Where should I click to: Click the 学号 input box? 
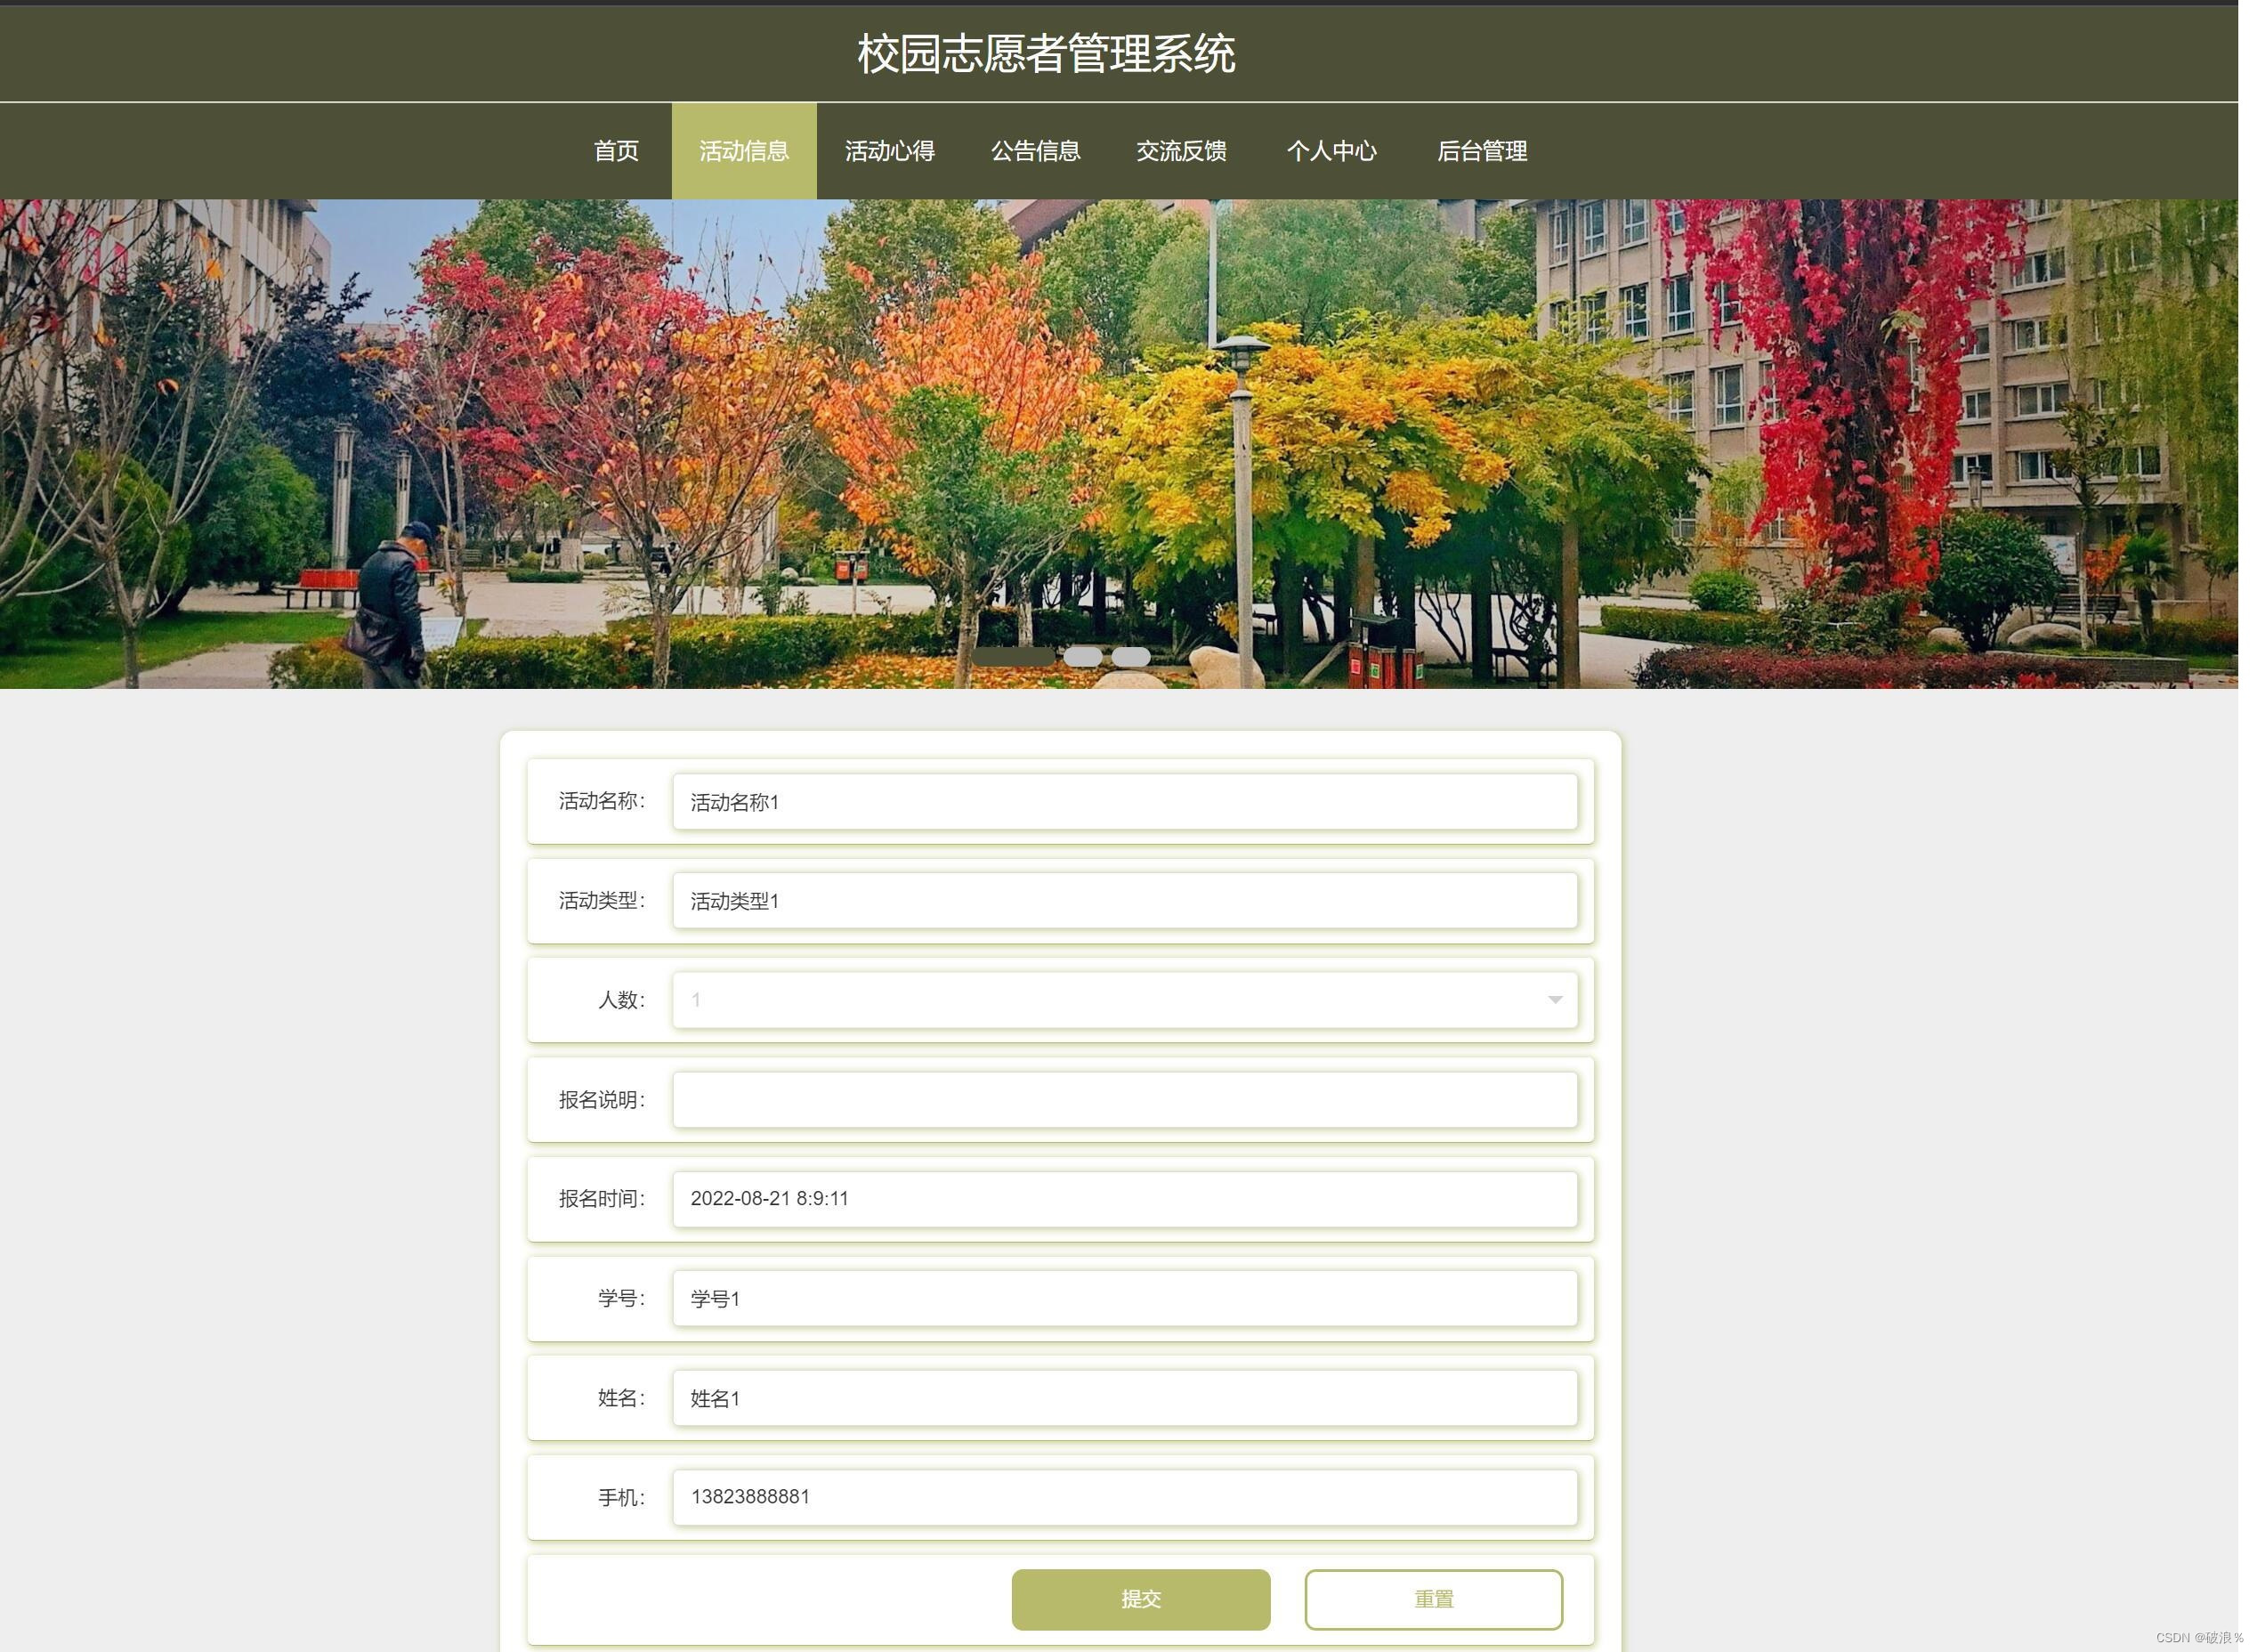1124,1298
